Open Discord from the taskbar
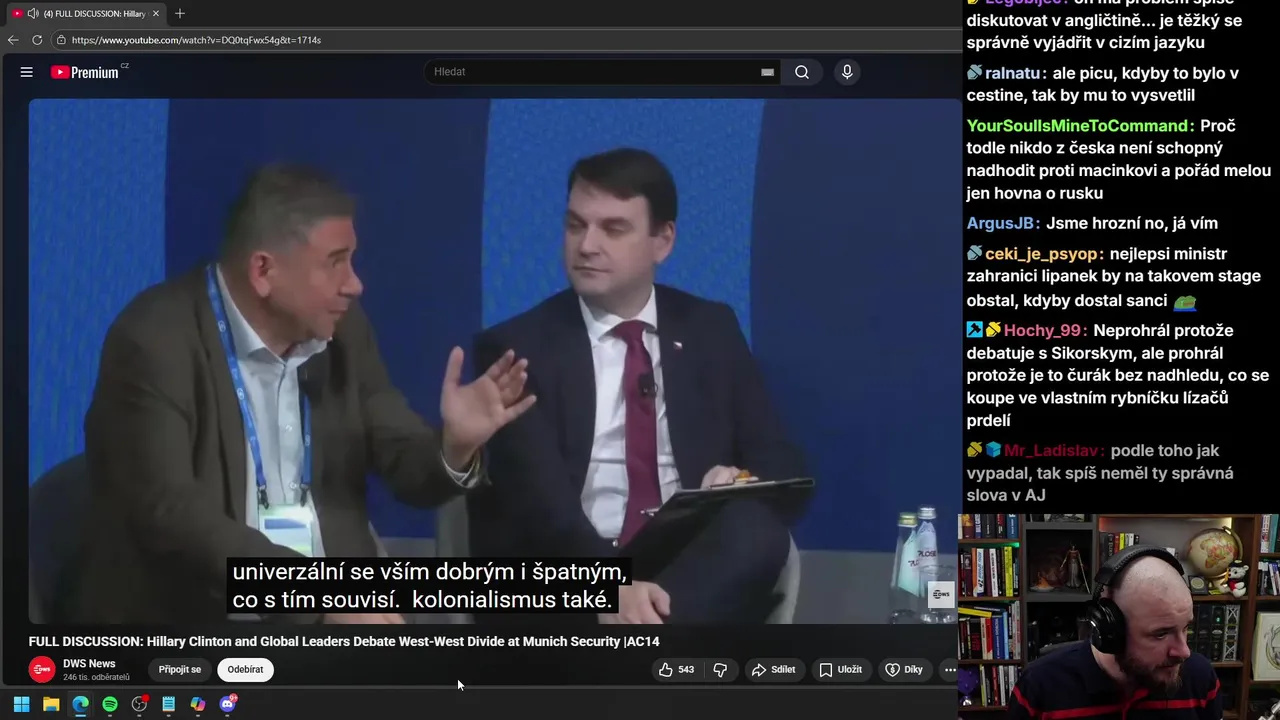Viewport: 1280px width, 720px height. click(227, 704)
